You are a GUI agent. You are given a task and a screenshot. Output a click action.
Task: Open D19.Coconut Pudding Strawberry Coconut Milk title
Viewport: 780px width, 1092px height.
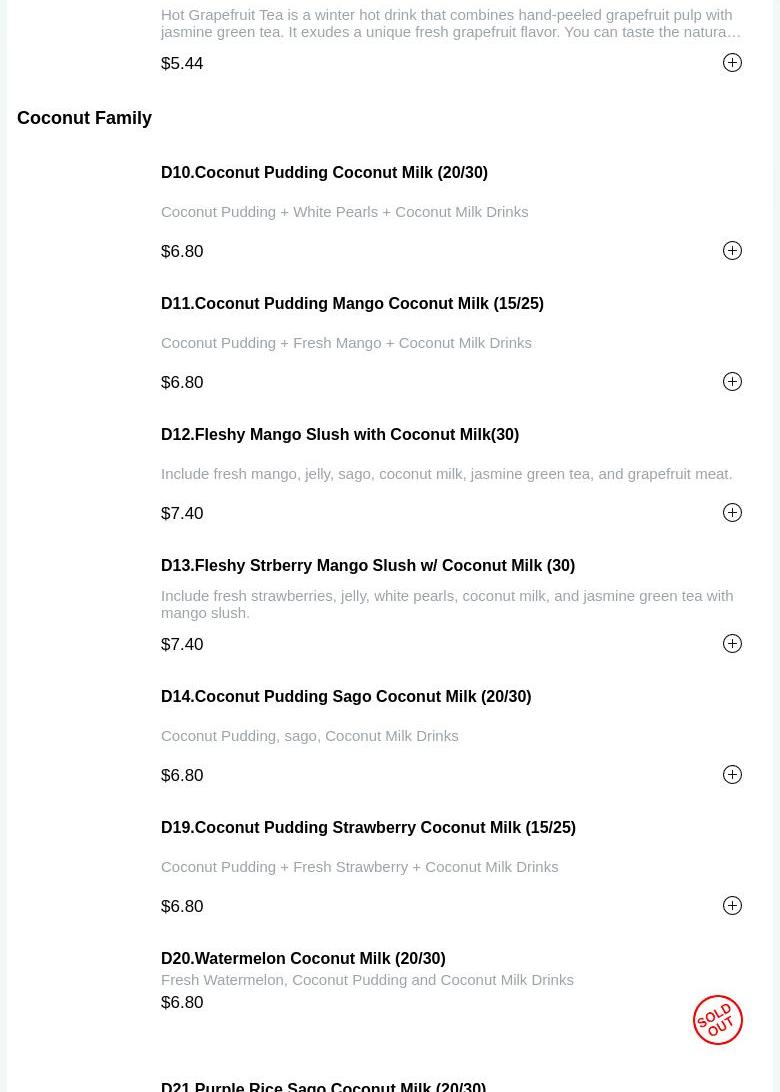pyautogui.click(x=368, y=827)
